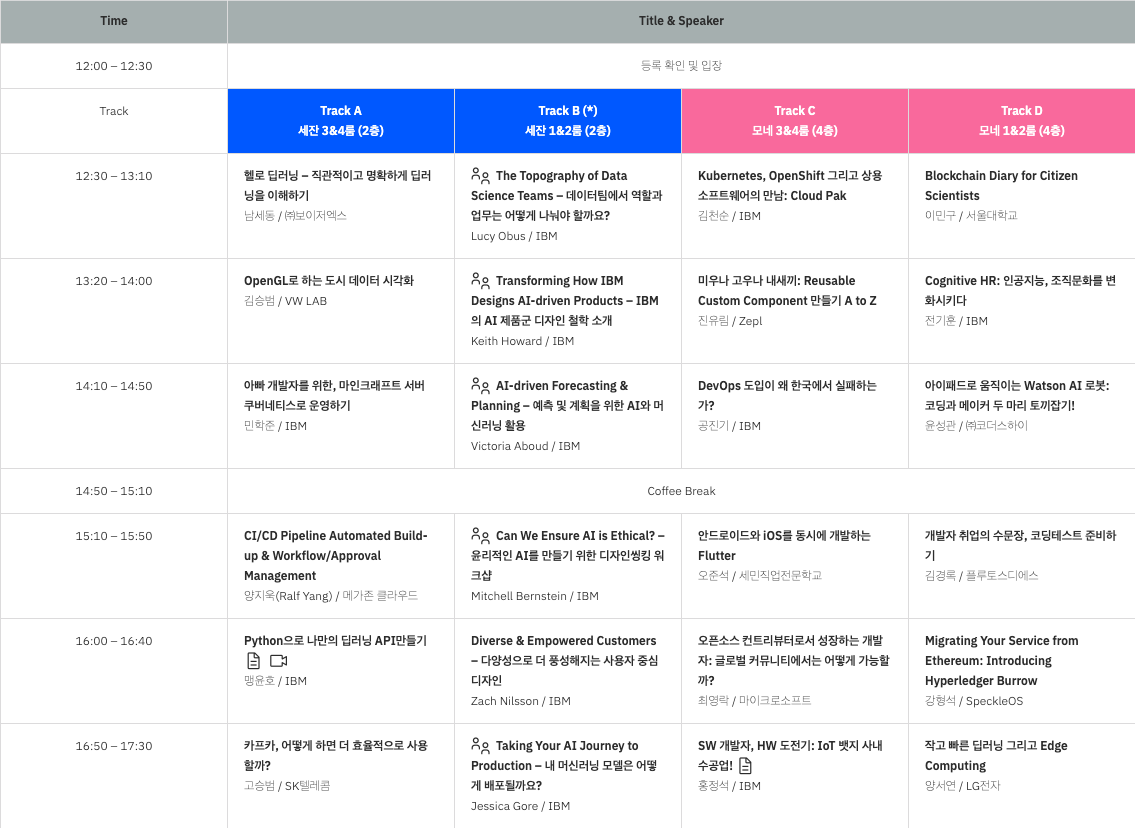Click the Track row label cell
This screenshot has height=828, width=1135.
point(114,121)
